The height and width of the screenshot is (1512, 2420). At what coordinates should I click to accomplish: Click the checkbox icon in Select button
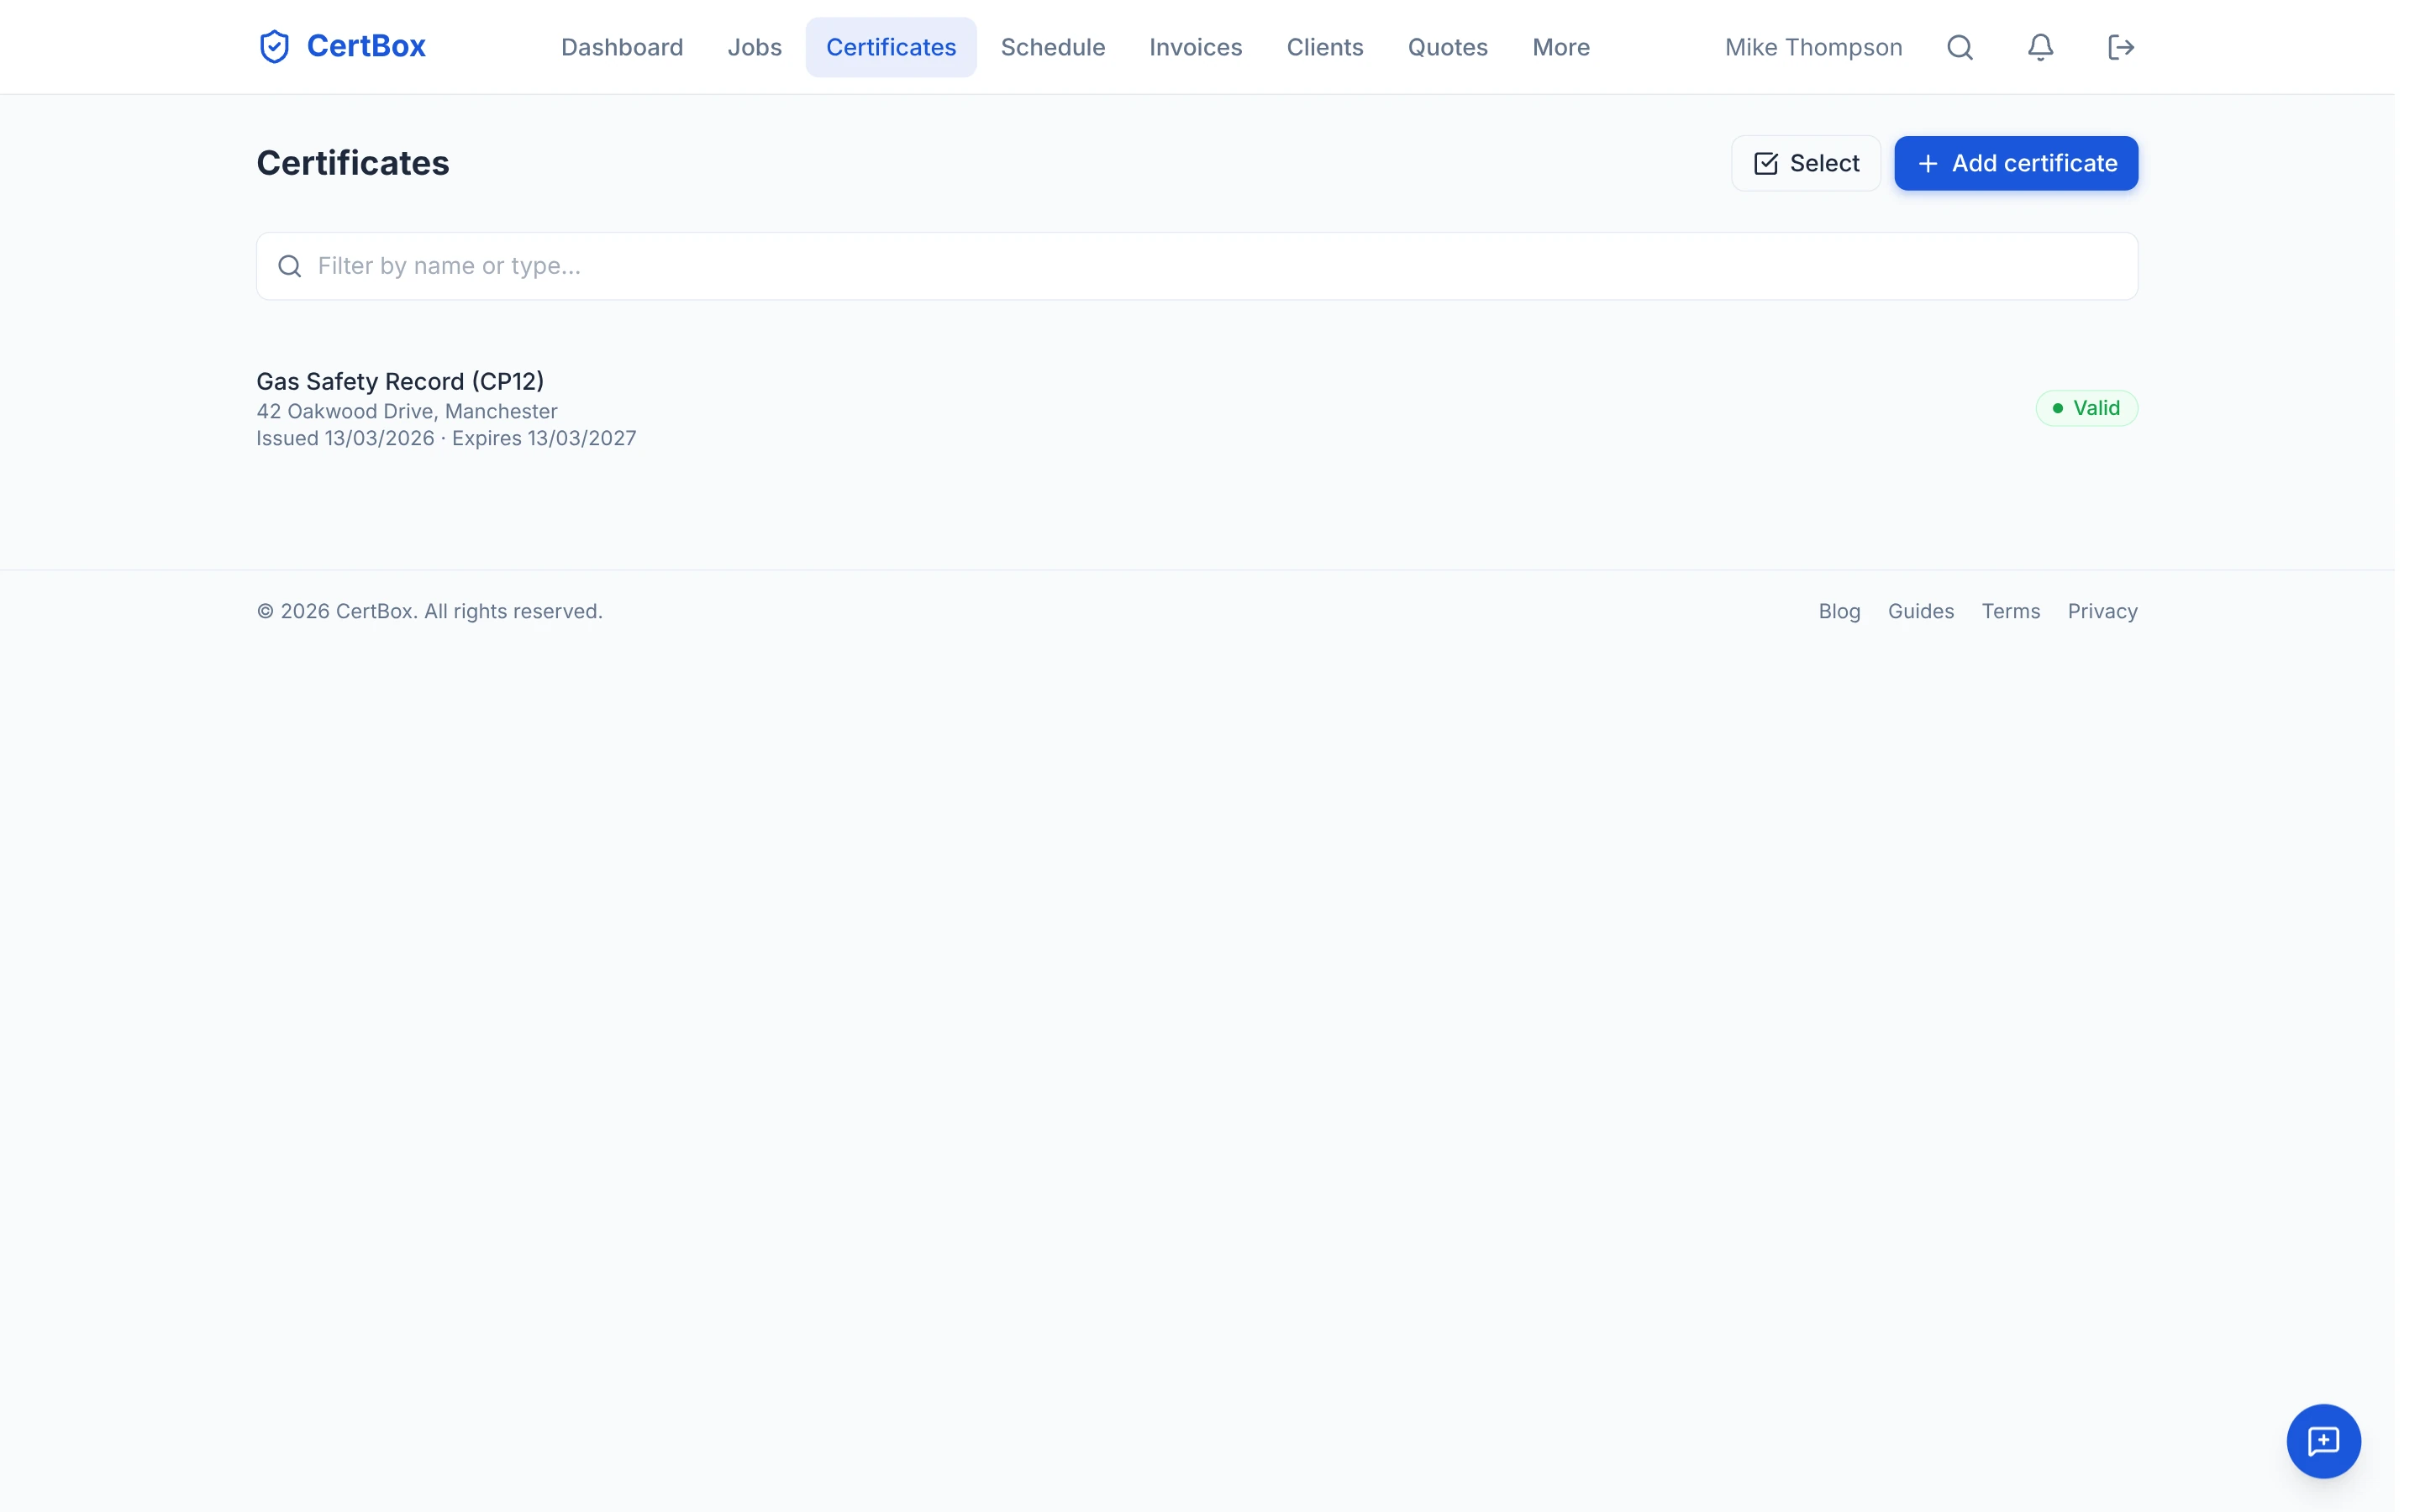point(1766,163)
